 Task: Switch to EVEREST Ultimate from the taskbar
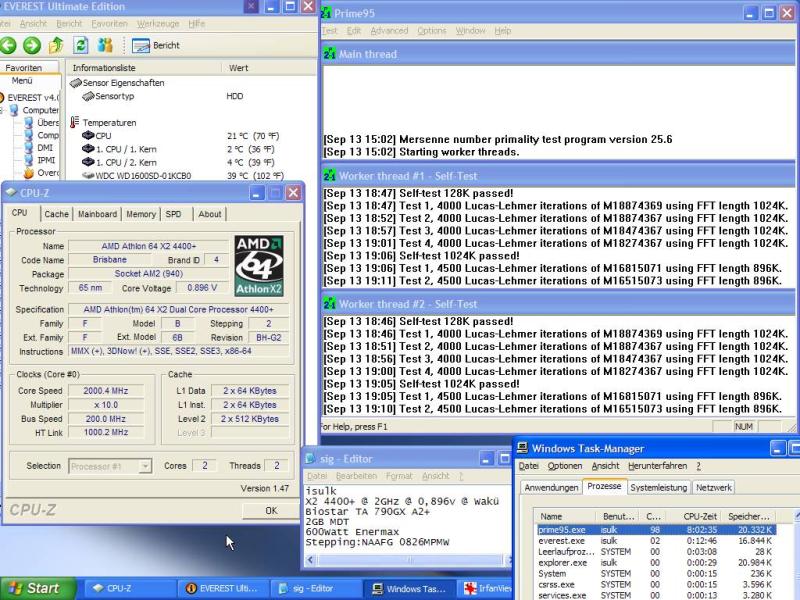point(224,589)
